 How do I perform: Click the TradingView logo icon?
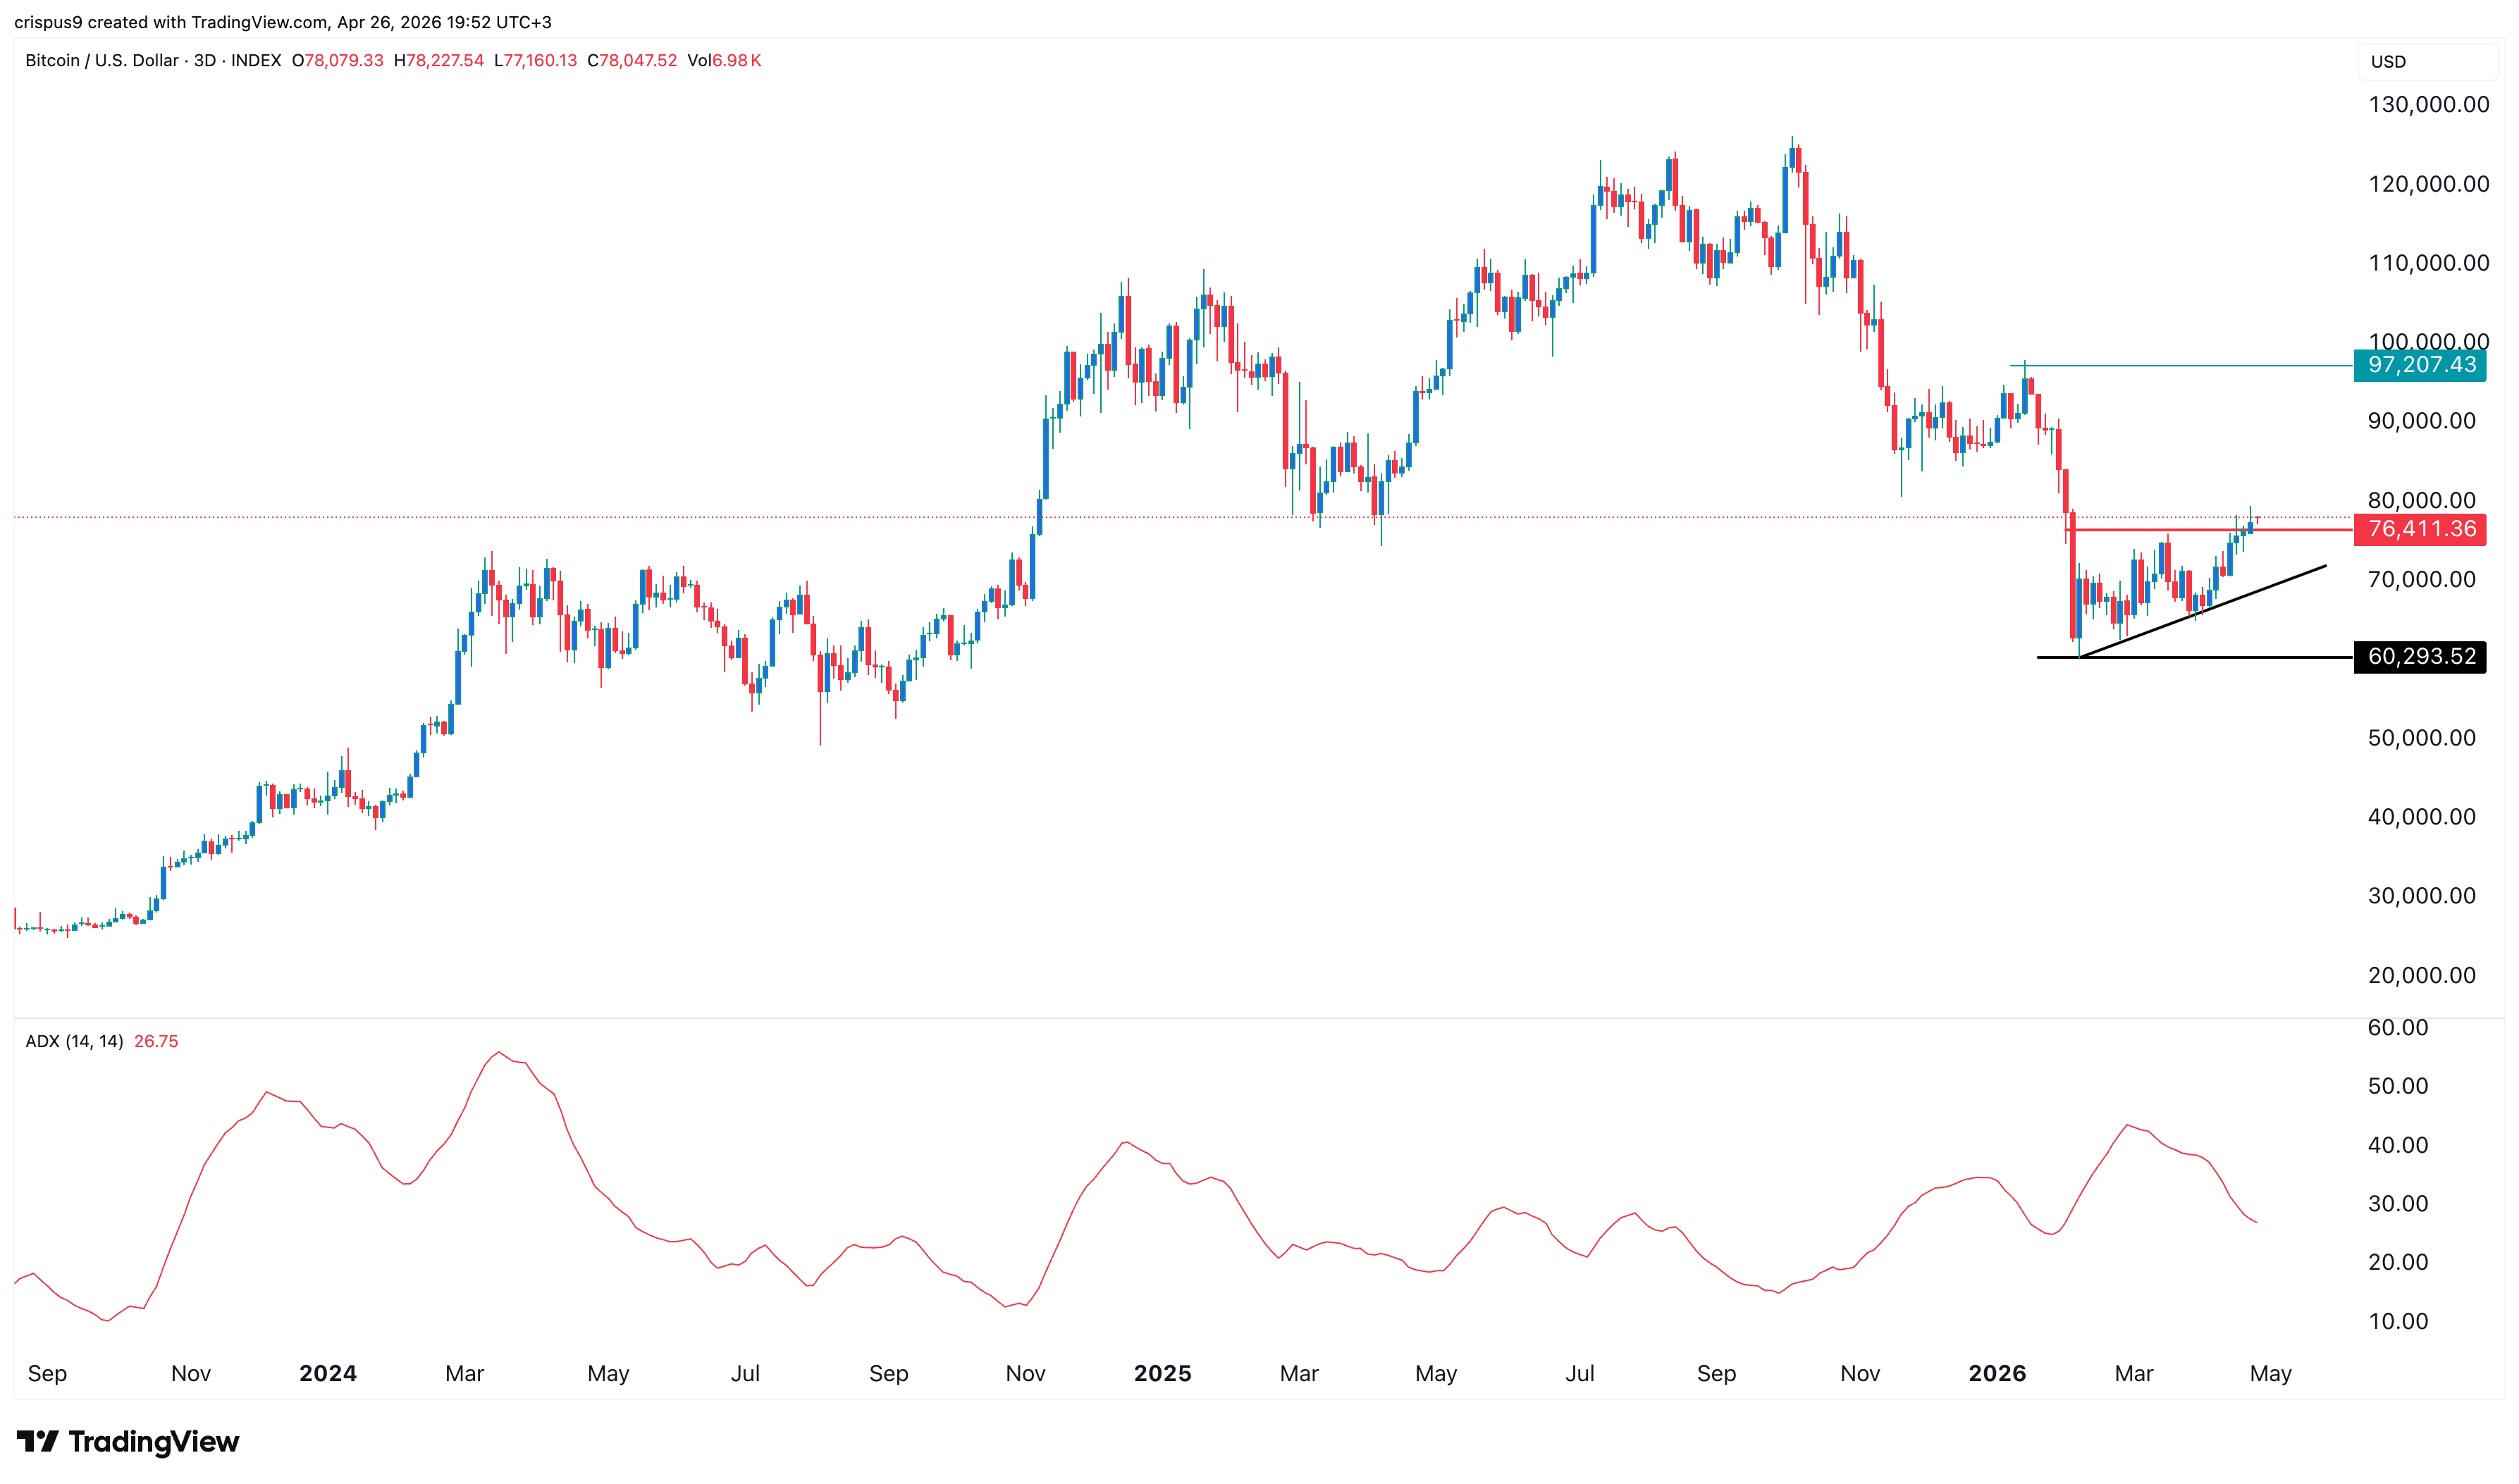click(38, 1442)
